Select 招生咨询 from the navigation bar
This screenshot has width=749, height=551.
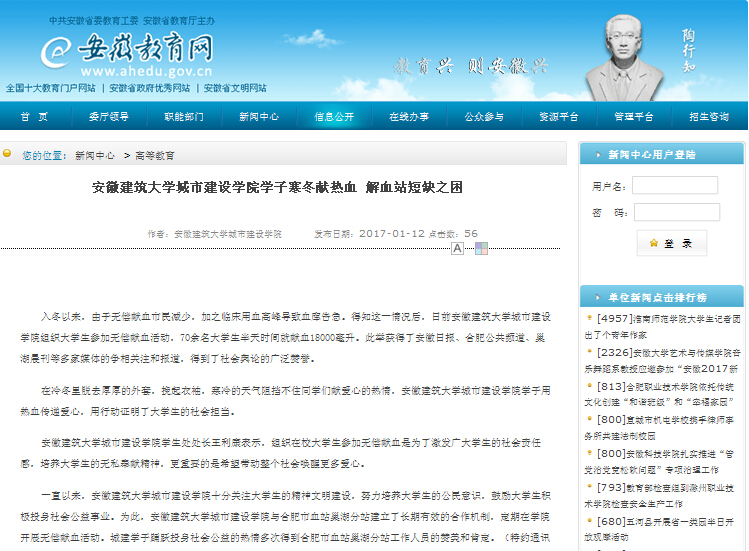tap(709, 117)
